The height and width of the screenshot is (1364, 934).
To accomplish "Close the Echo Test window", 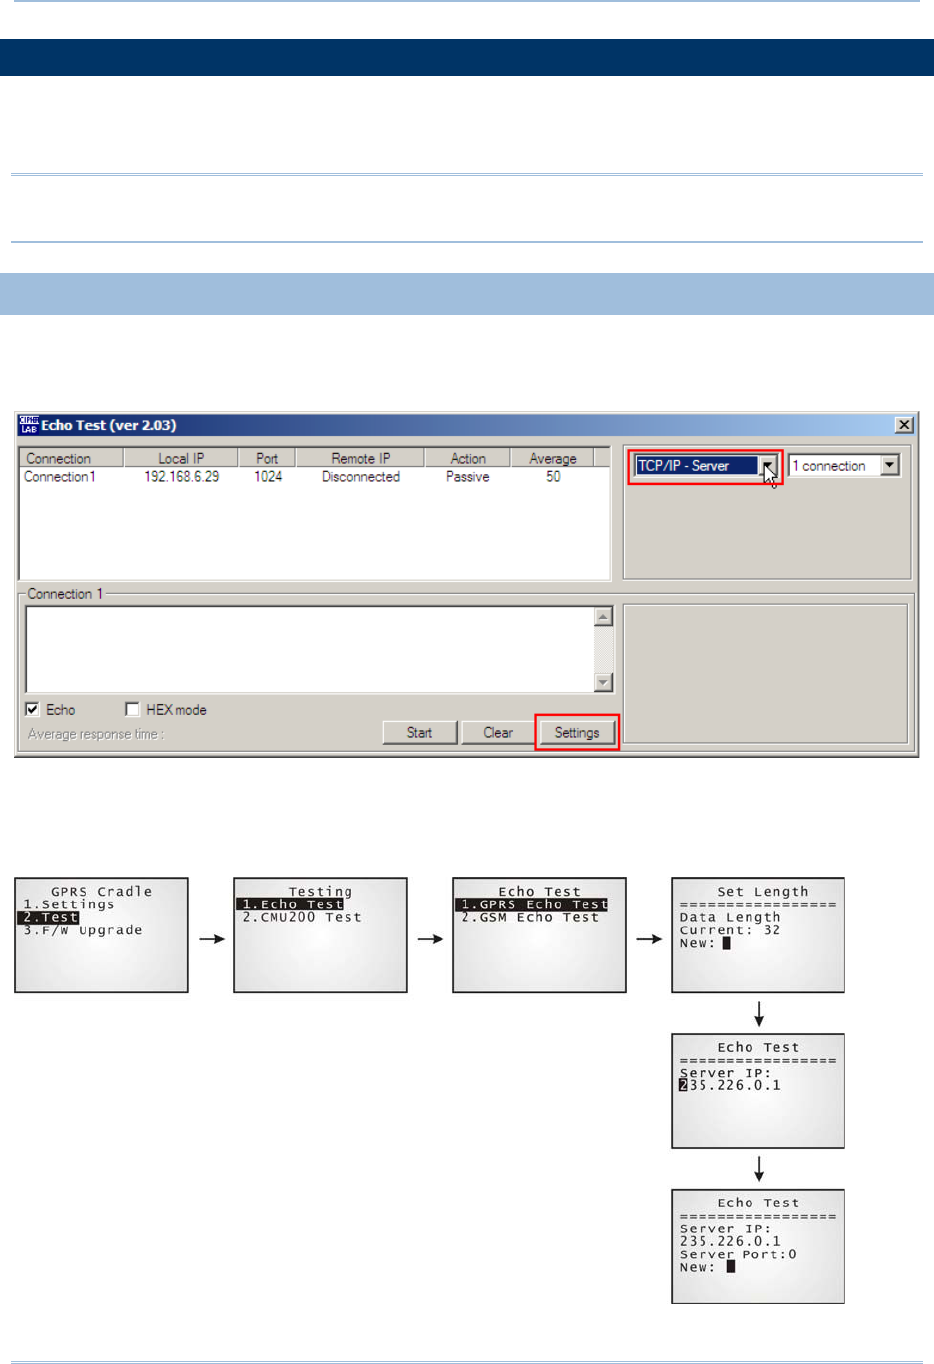I will pos(903,425).
